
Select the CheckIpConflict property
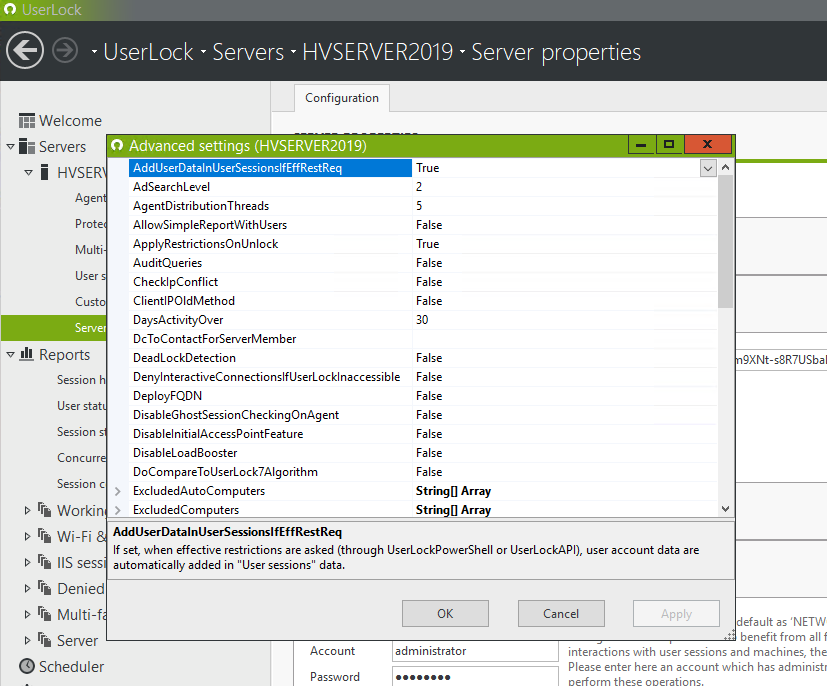tap(422, 282)
